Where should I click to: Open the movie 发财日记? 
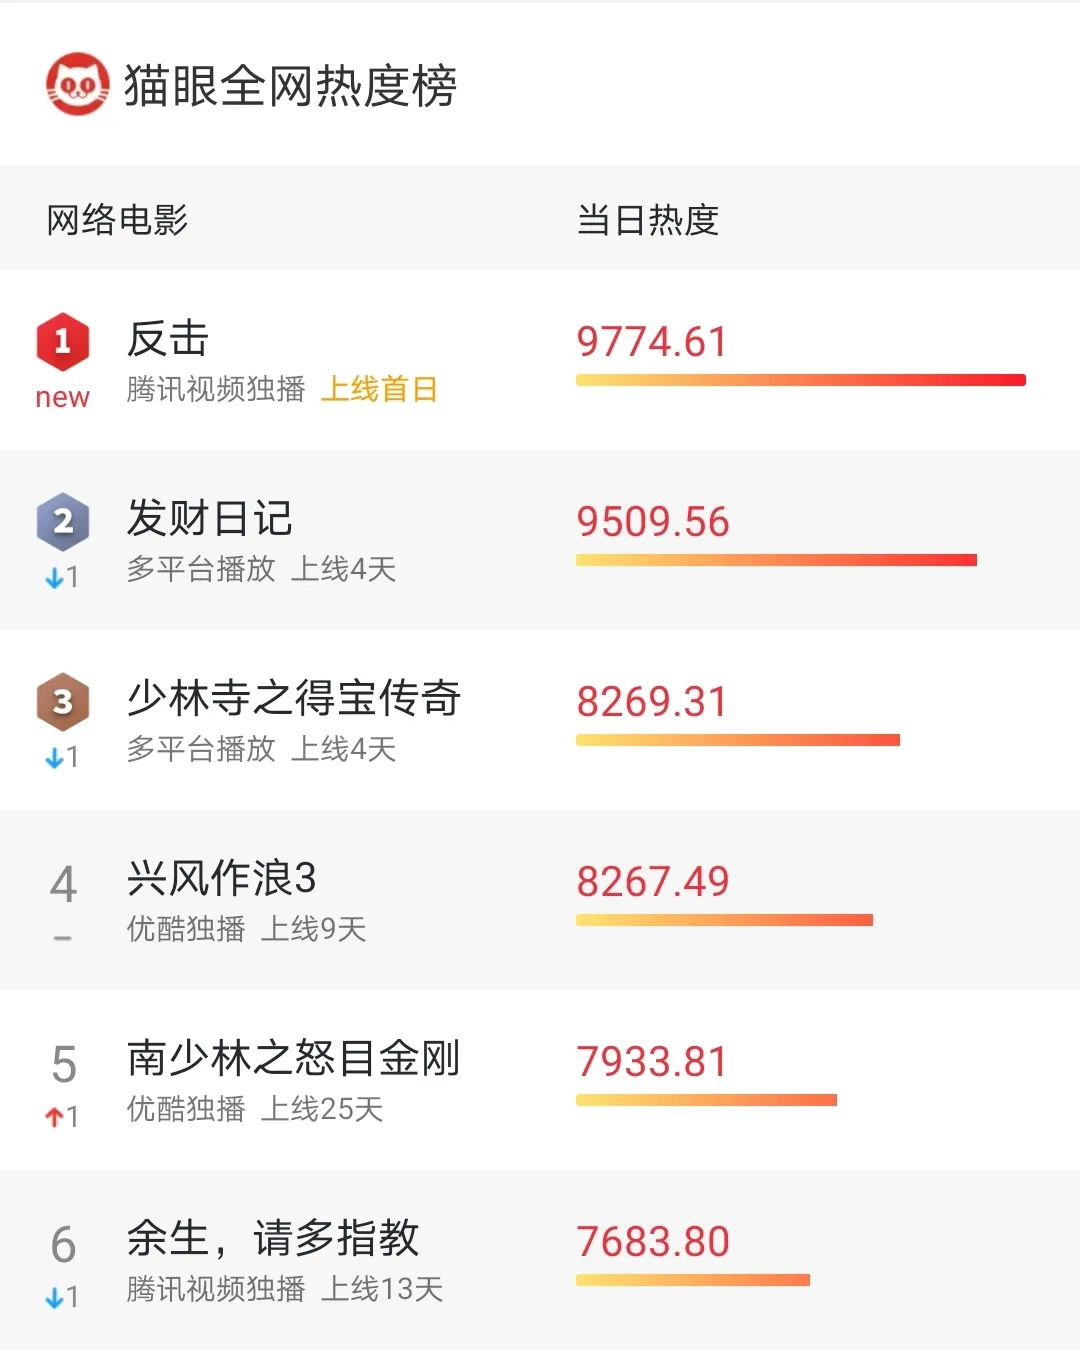210,518
